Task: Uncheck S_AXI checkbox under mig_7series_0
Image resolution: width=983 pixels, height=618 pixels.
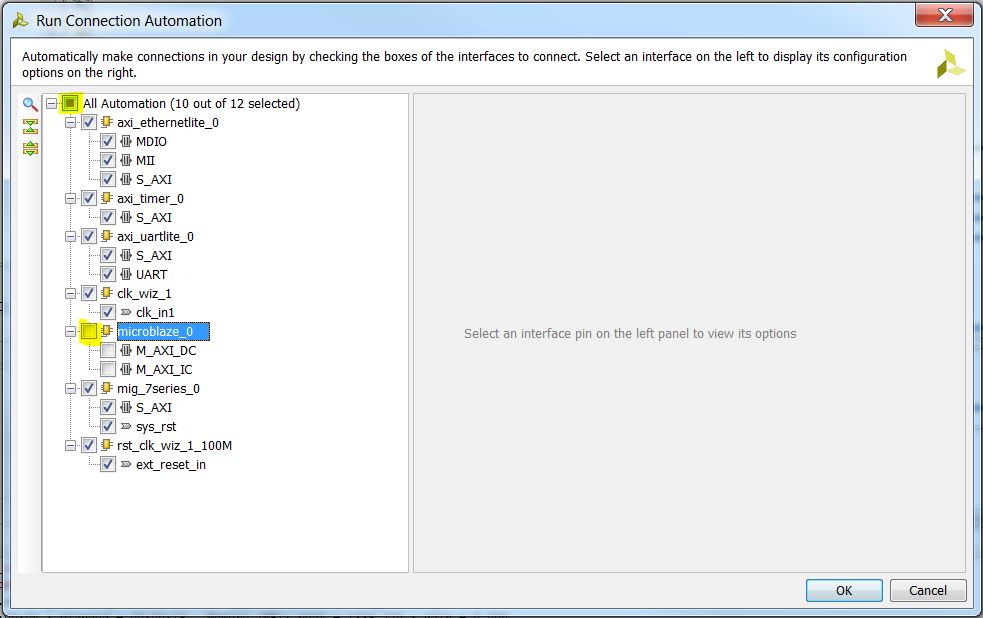Action: pos(108,407)
